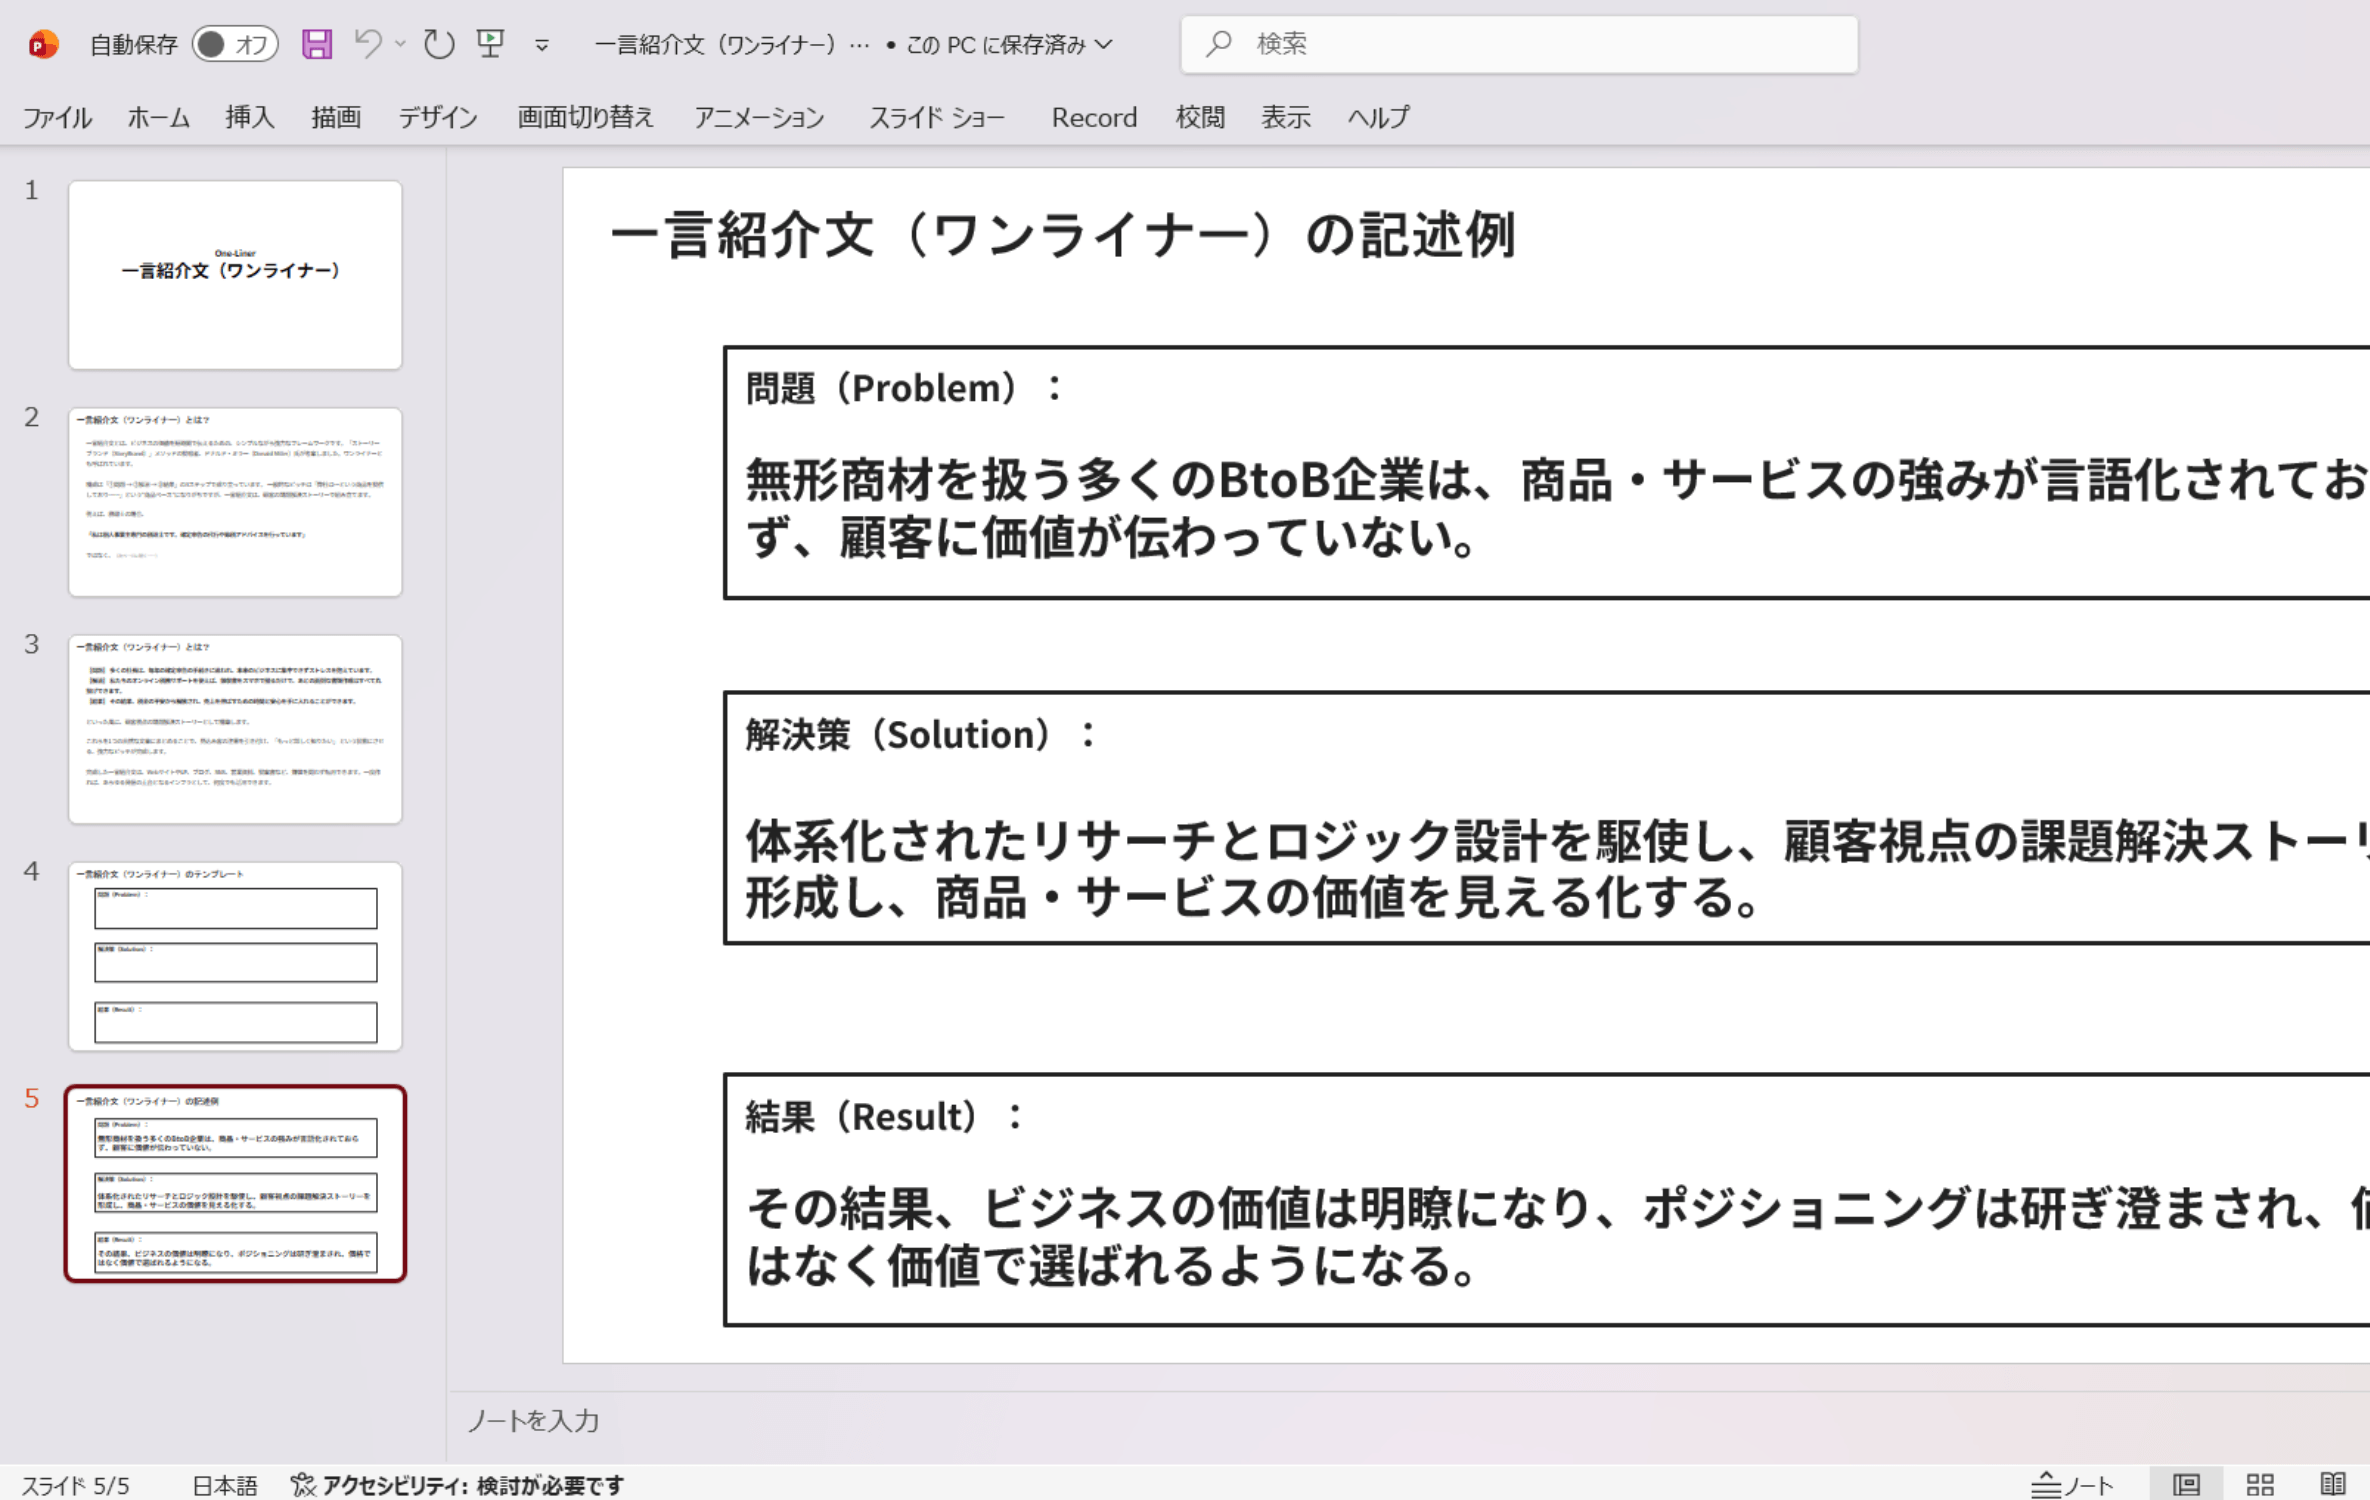Click the search box
This screenshot has height=1500, width=2370.
(x=1519, y=44)
